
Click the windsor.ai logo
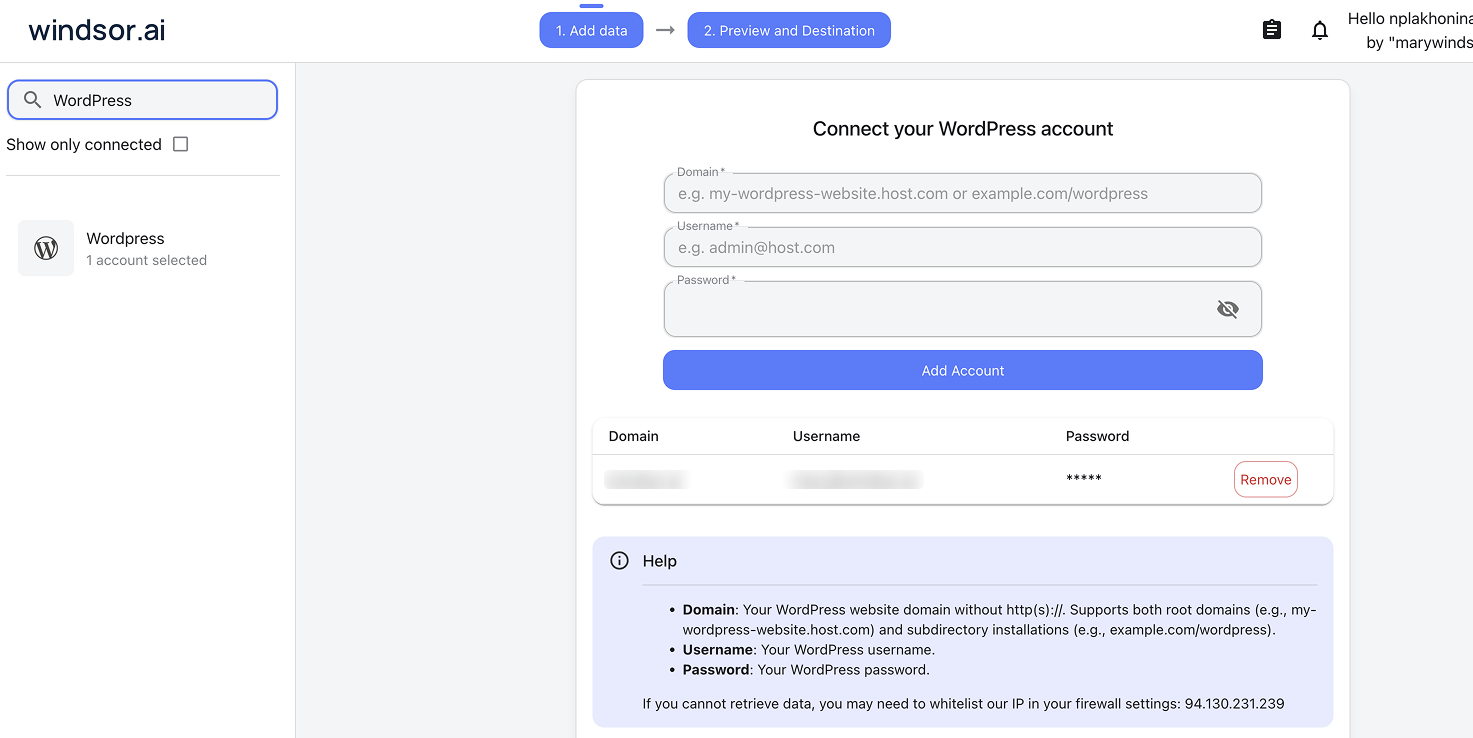(95, 30)
